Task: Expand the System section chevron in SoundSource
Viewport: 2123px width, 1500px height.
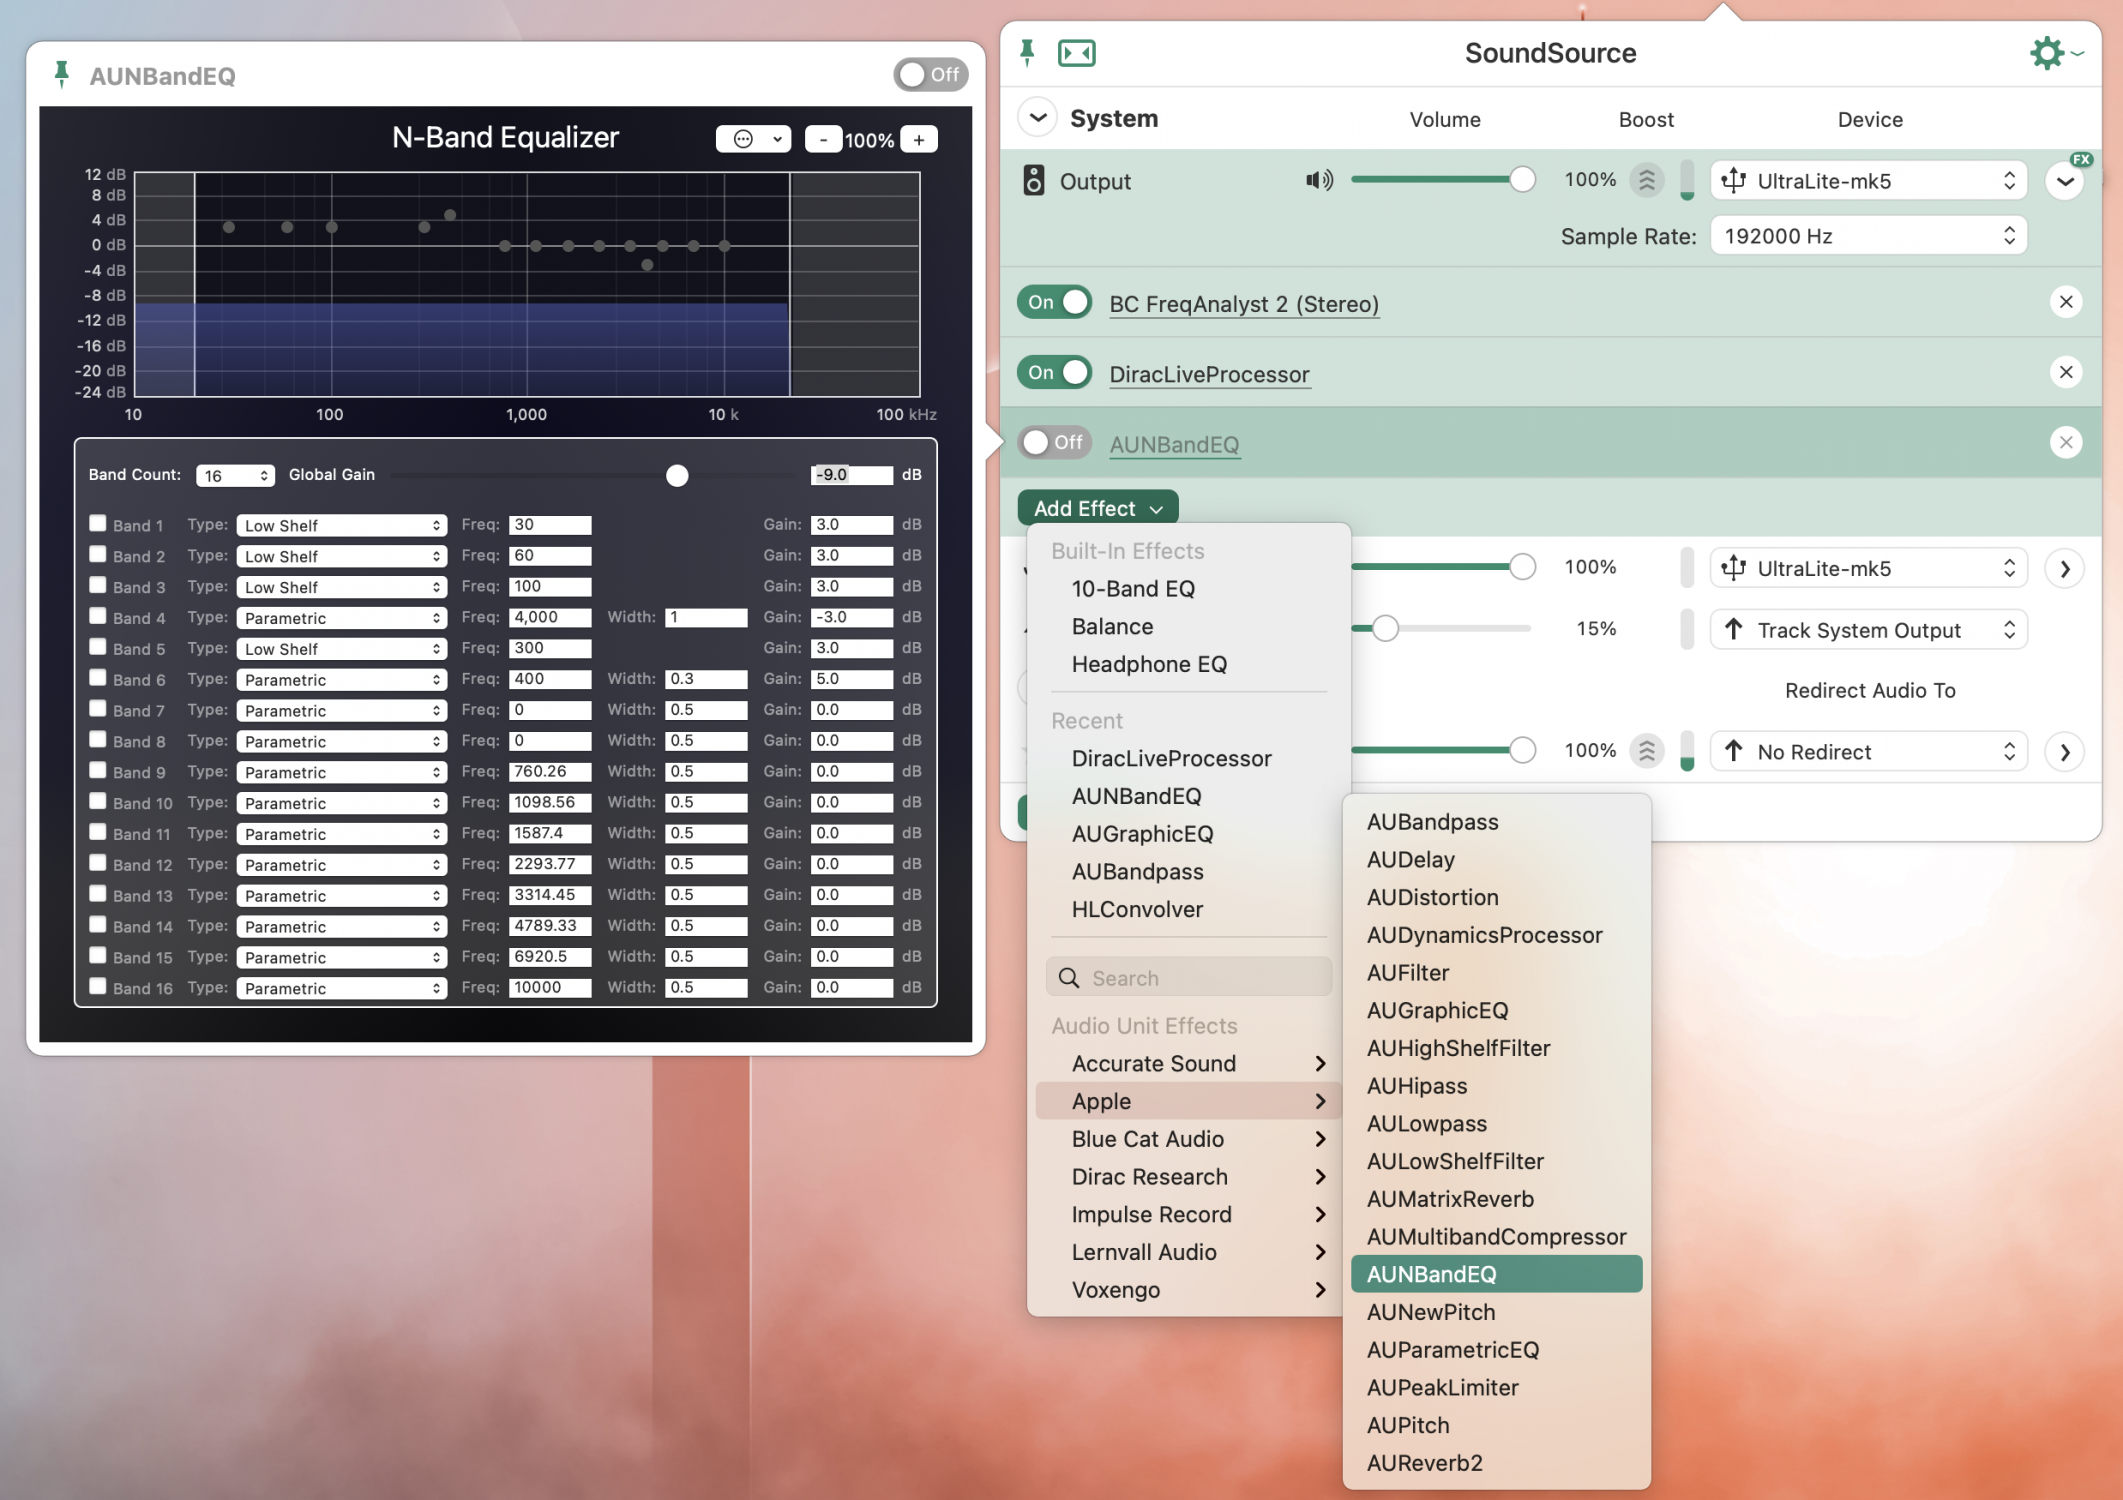Action: point(1037,117)
